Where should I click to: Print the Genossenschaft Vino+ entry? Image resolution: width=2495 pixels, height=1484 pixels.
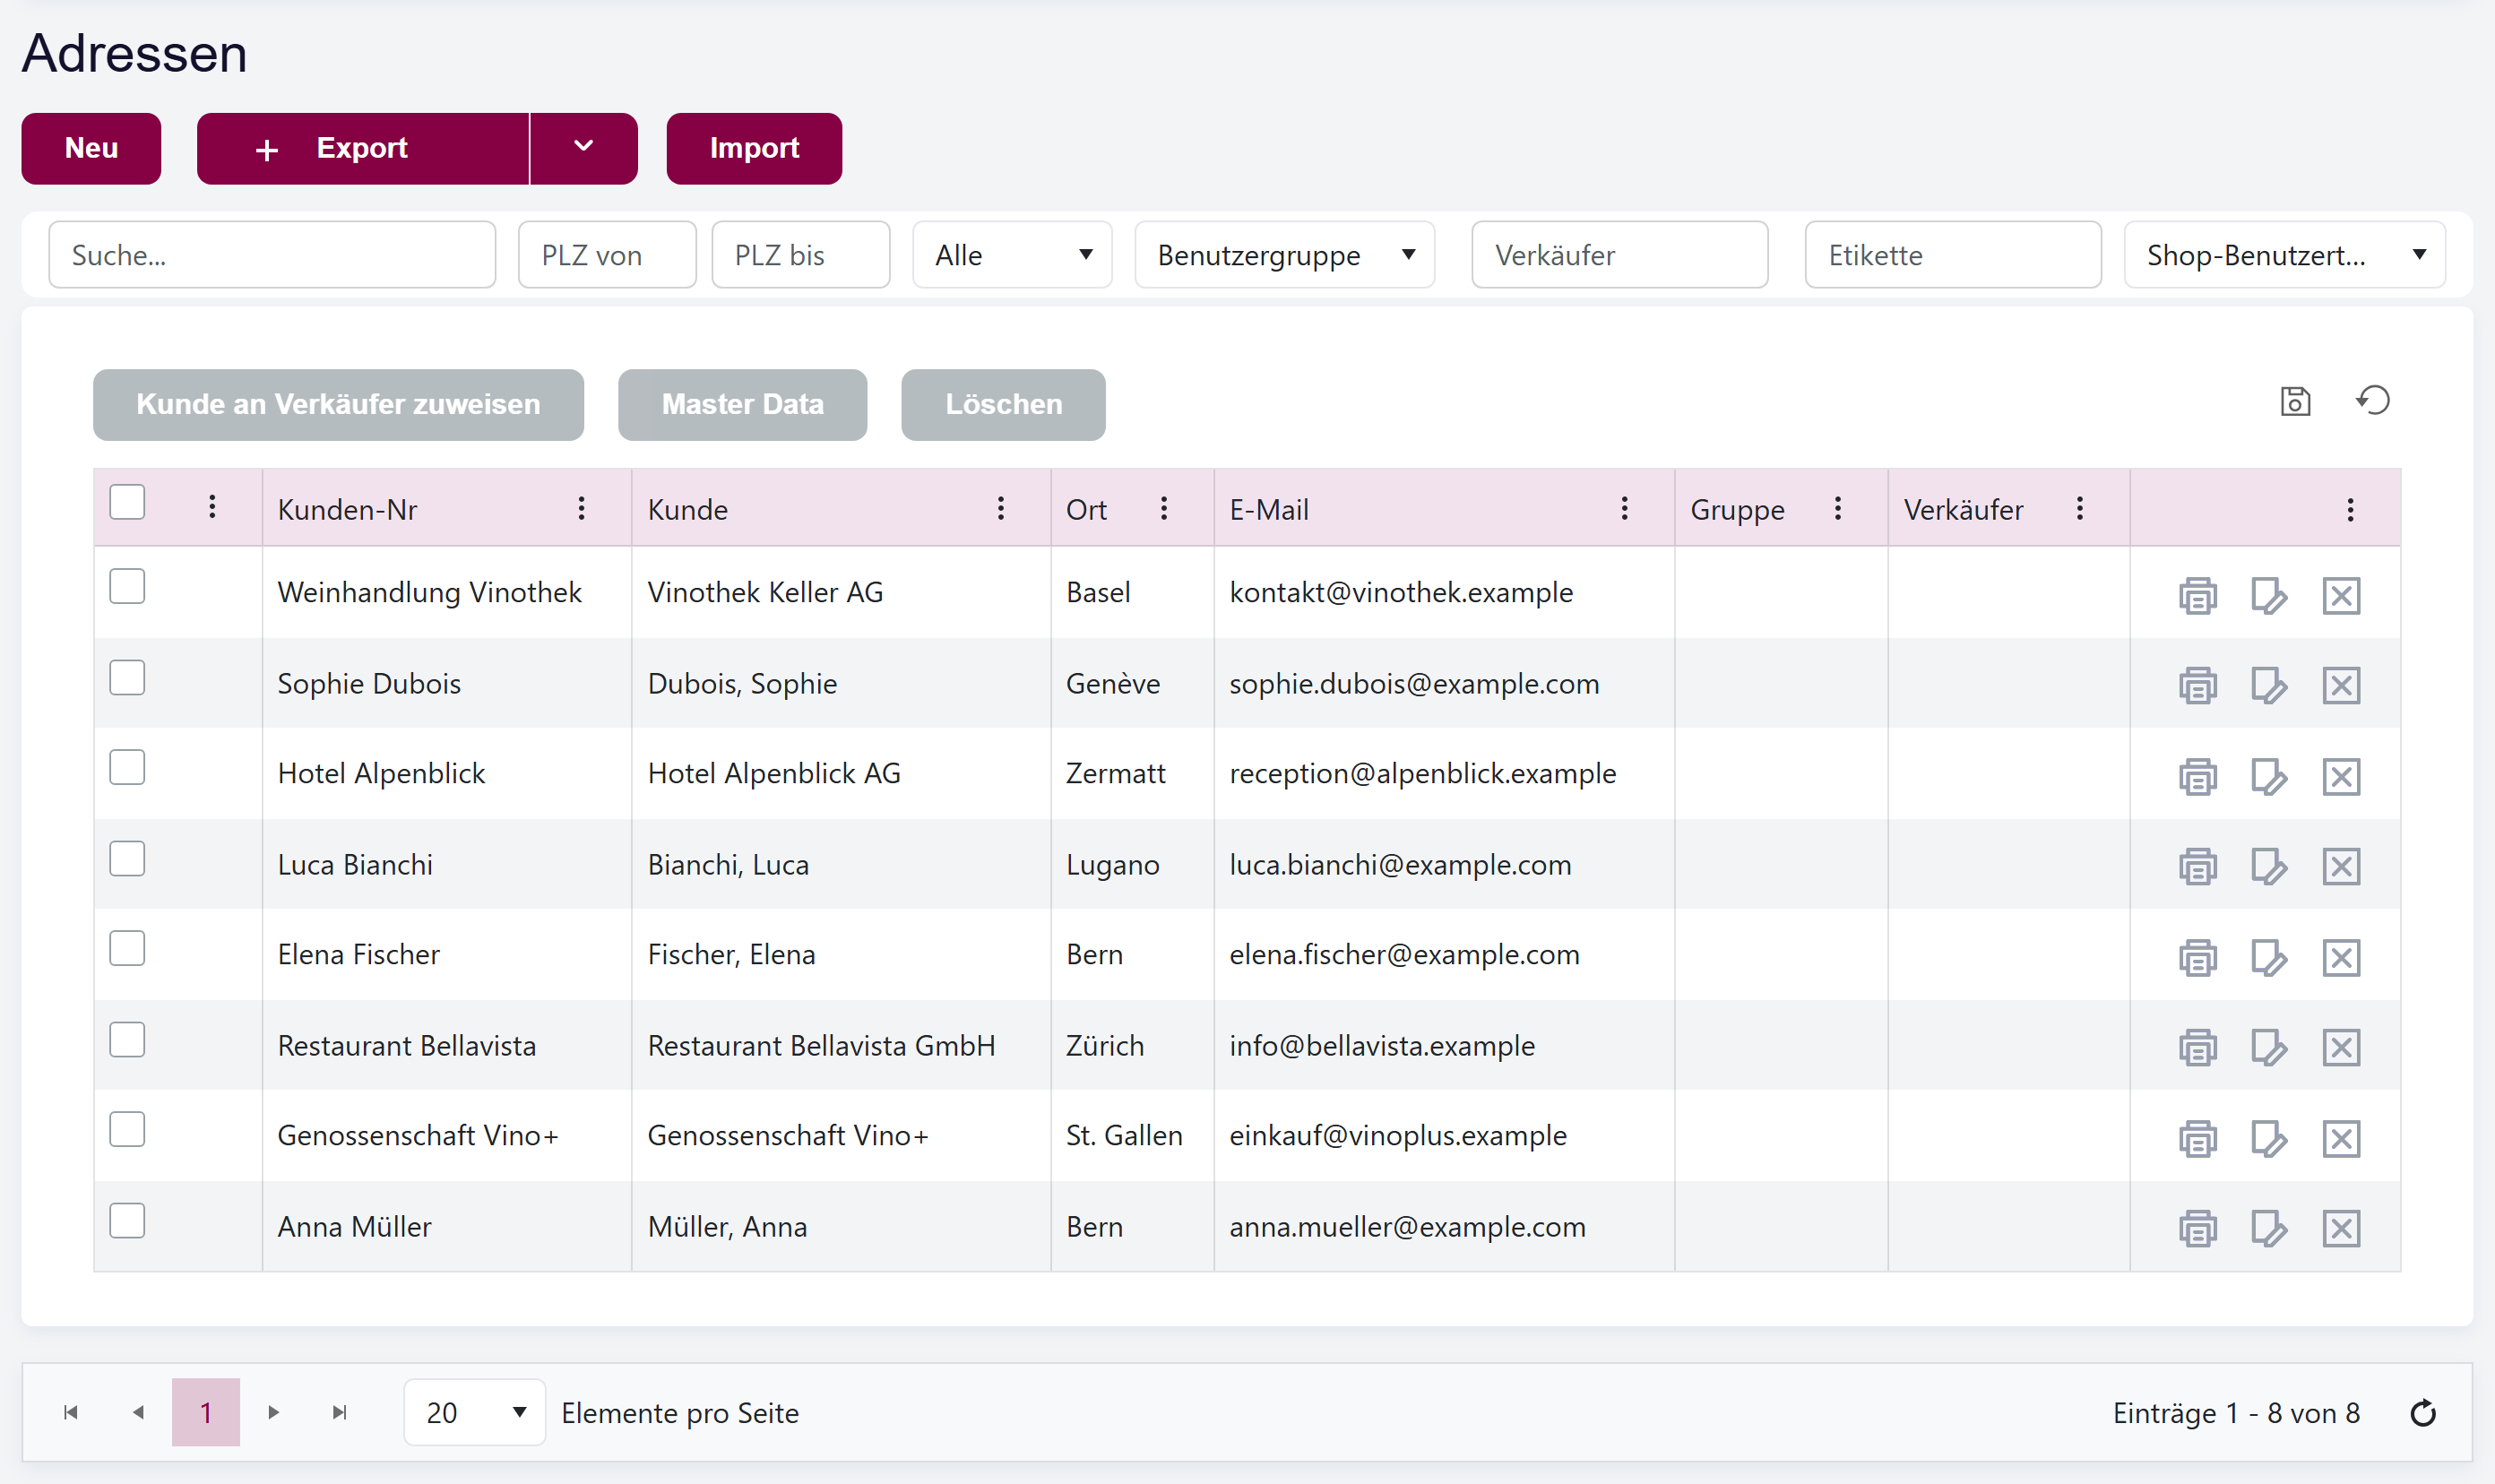(2197, 1139)
